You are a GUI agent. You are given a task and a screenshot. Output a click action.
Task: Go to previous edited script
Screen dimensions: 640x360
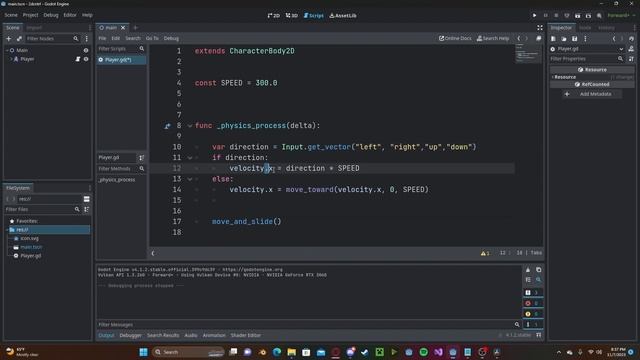pyautogui.click(x=519, y=38)
